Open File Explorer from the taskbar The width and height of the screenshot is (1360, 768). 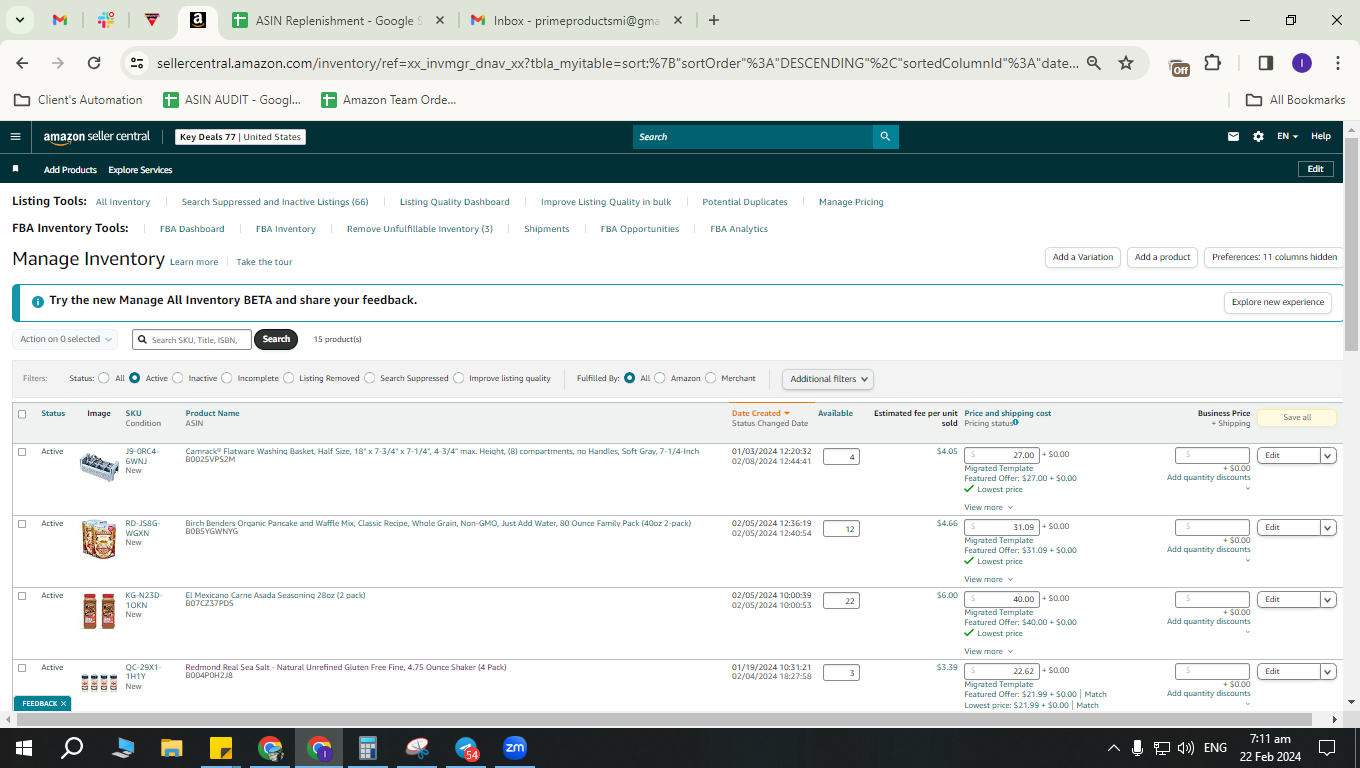tap(172, 748)
